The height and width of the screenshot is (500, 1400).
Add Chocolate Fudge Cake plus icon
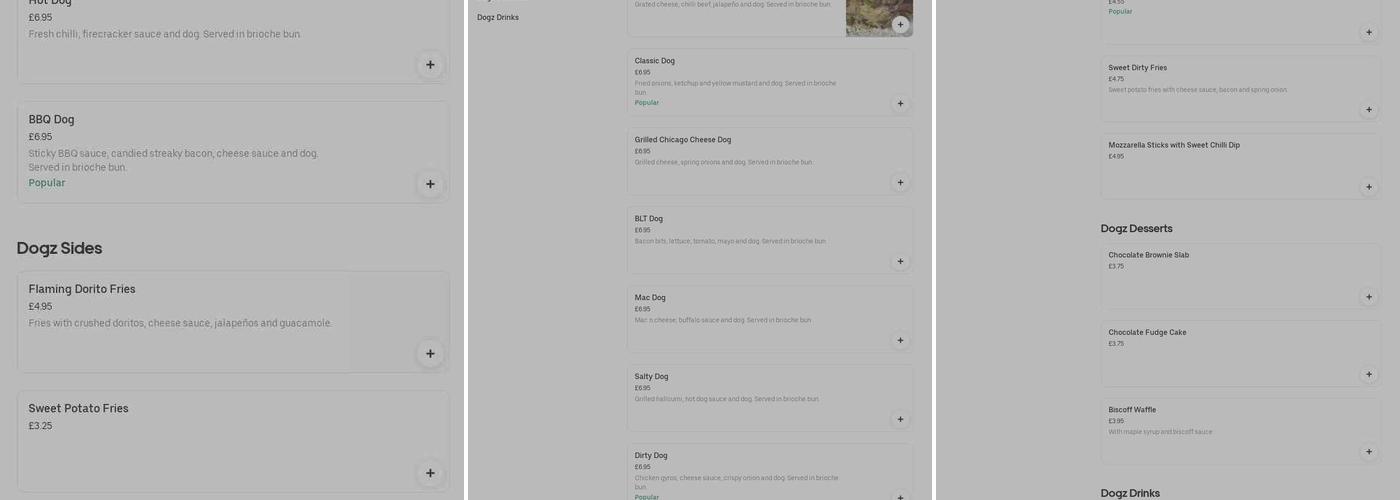1368,375
